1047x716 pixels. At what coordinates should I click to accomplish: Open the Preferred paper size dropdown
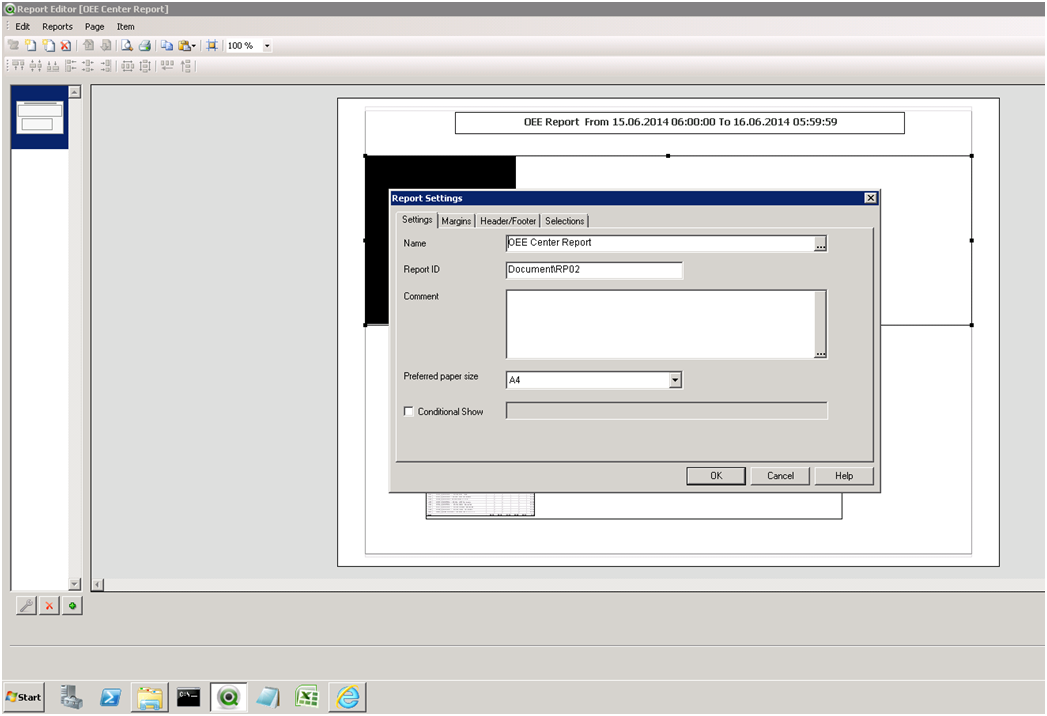pos(675,380)
